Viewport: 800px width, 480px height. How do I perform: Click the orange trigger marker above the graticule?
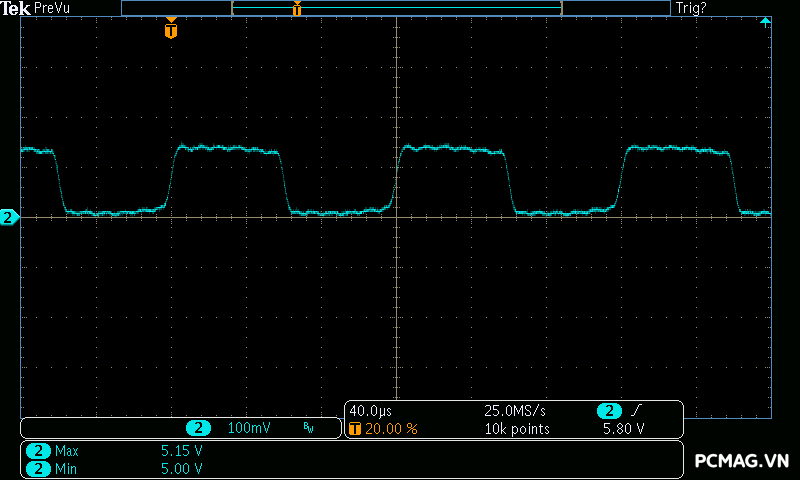[x=171, y=30]
